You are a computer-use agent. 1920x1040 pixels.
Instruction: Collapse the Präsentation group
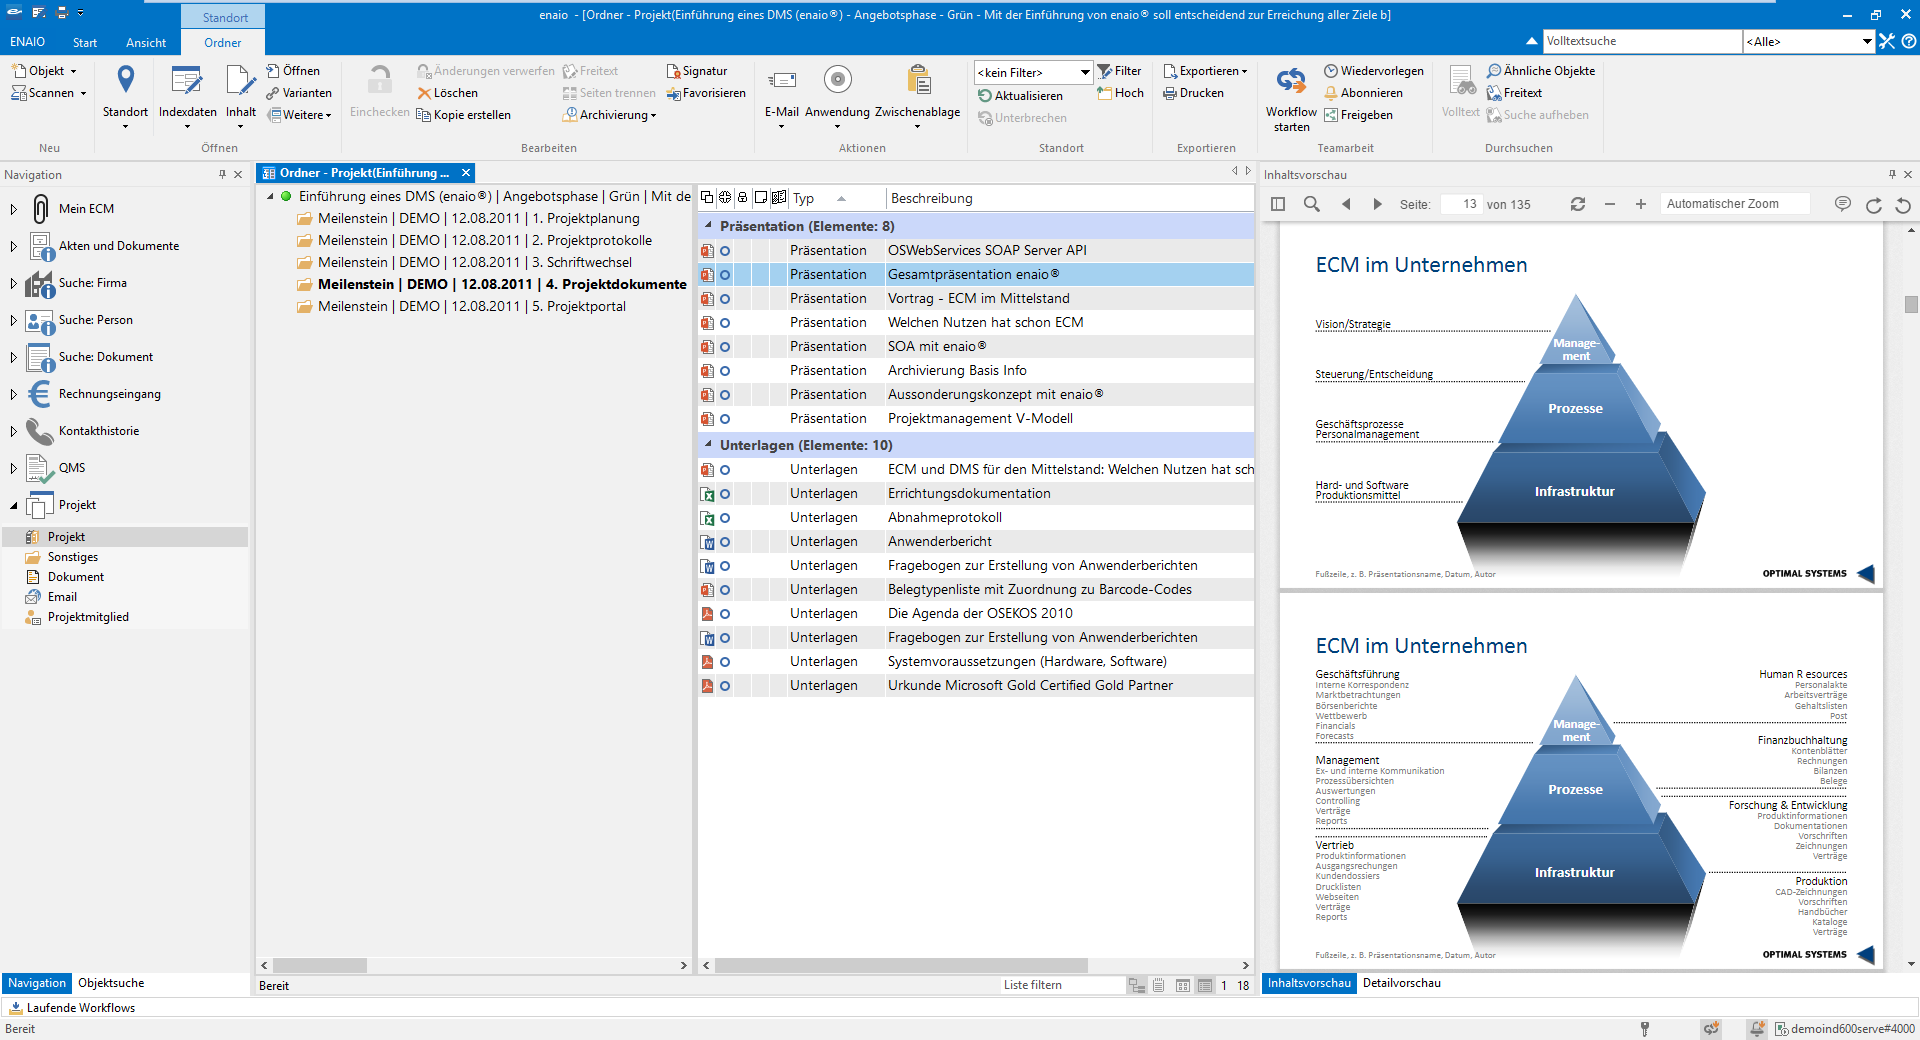(x=708, y=226)
